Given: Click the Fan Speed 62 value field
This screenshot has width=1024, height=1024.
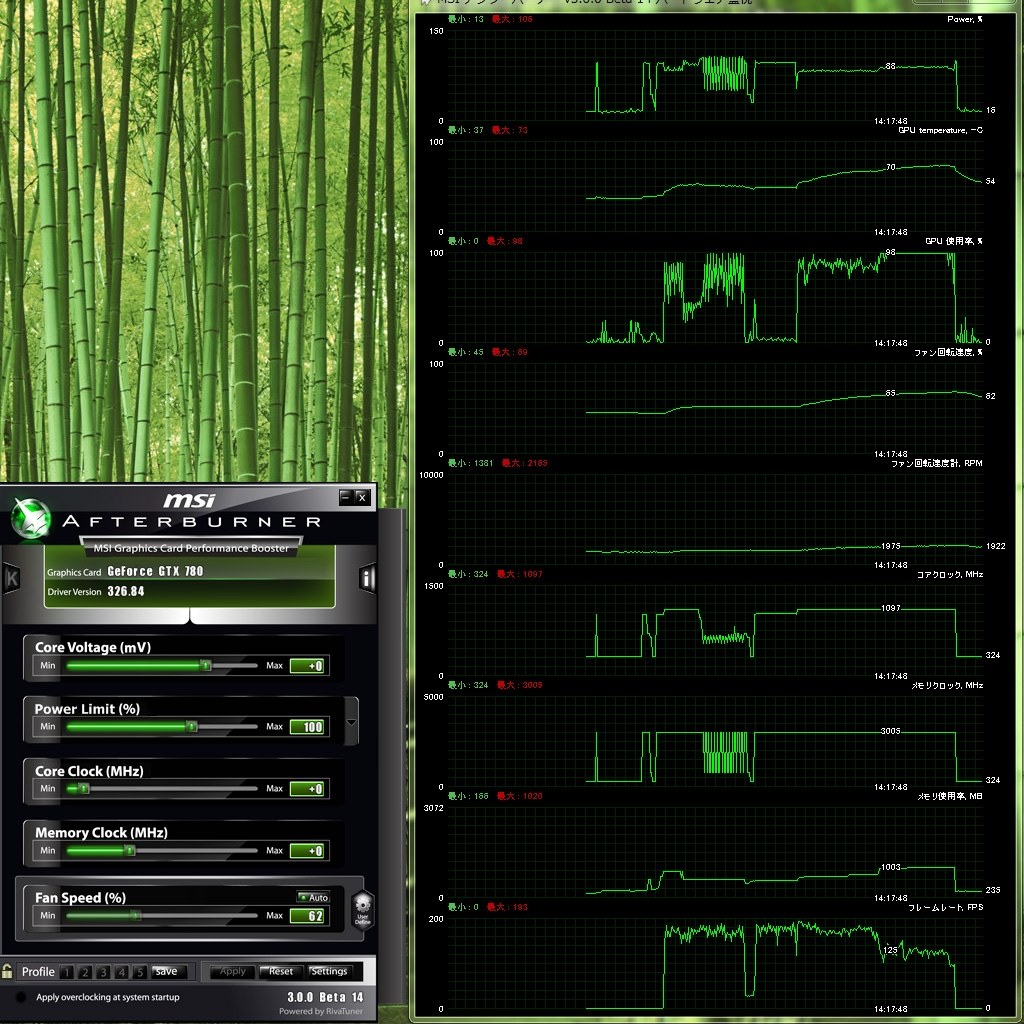Looking at the screenshot, I should pyautogui.click(x=307, y=916).
